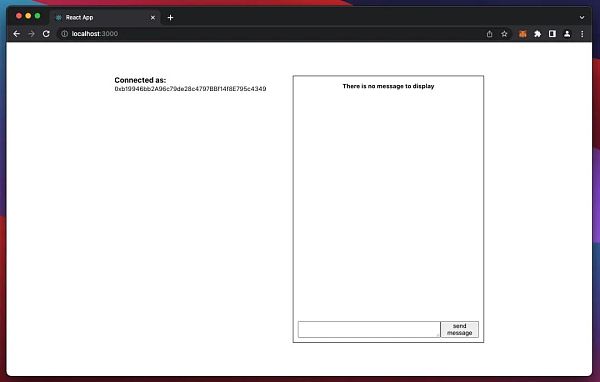Toggle the browser side panel
The width and height of the screenshot is (600, 382).
click(552, 34)
